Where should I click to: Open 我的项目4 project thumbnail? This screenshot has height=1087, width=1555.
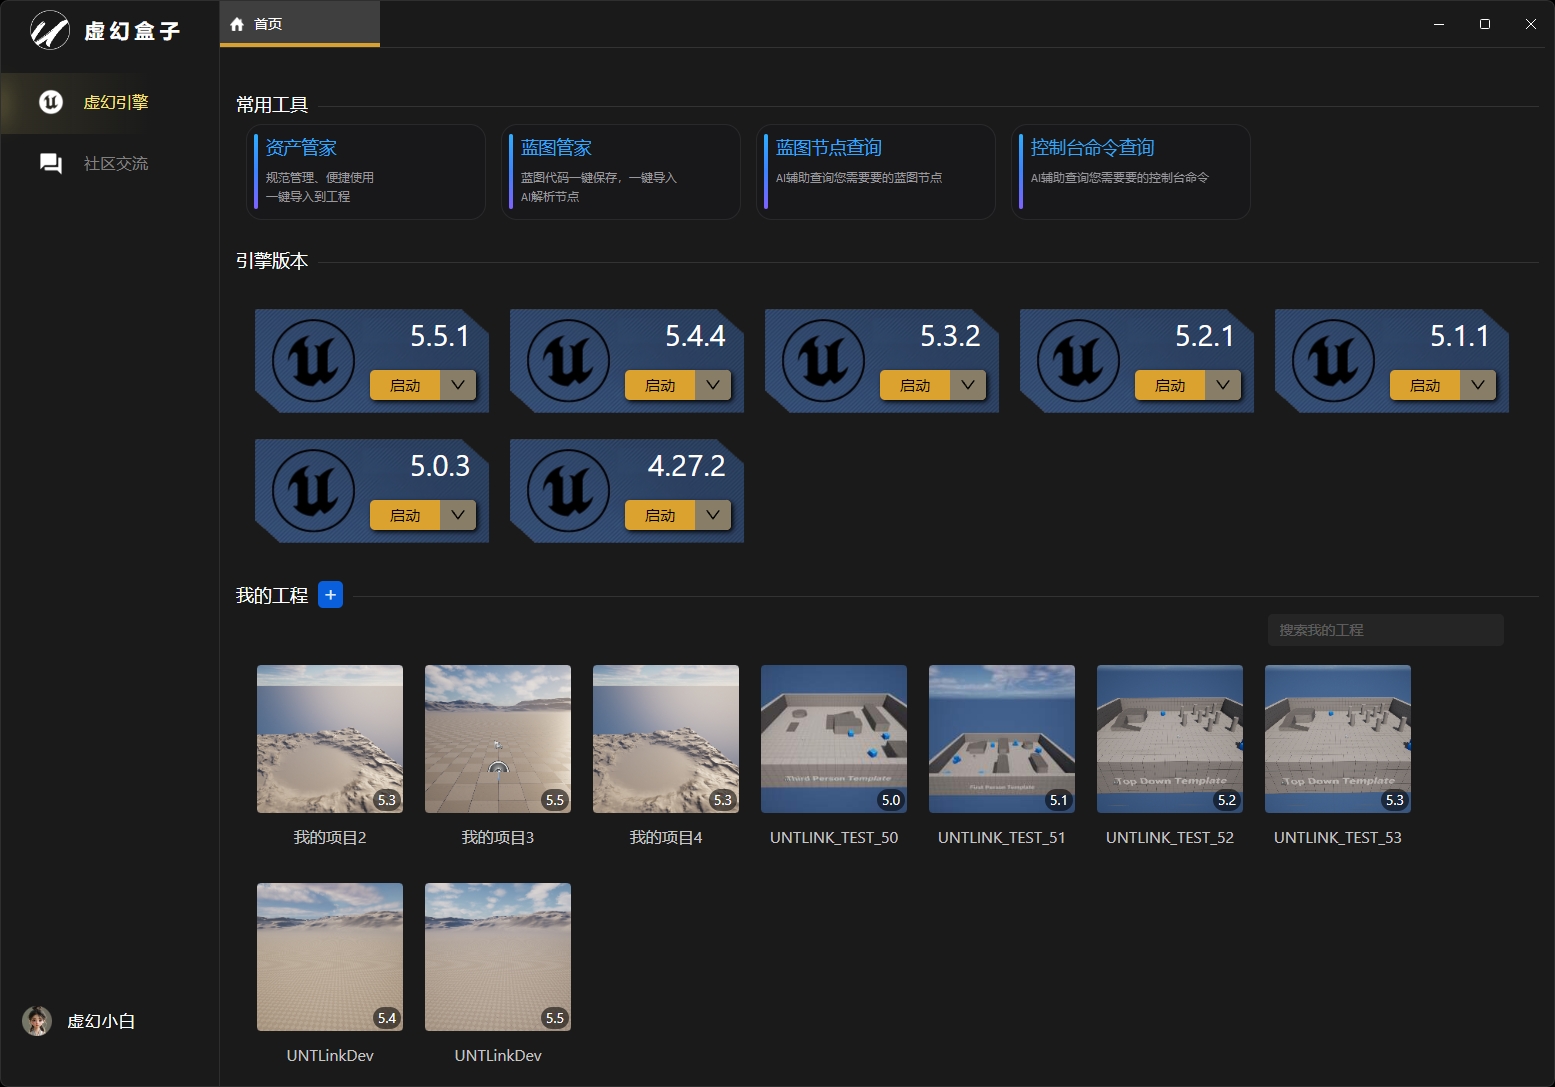click(666, 739)
